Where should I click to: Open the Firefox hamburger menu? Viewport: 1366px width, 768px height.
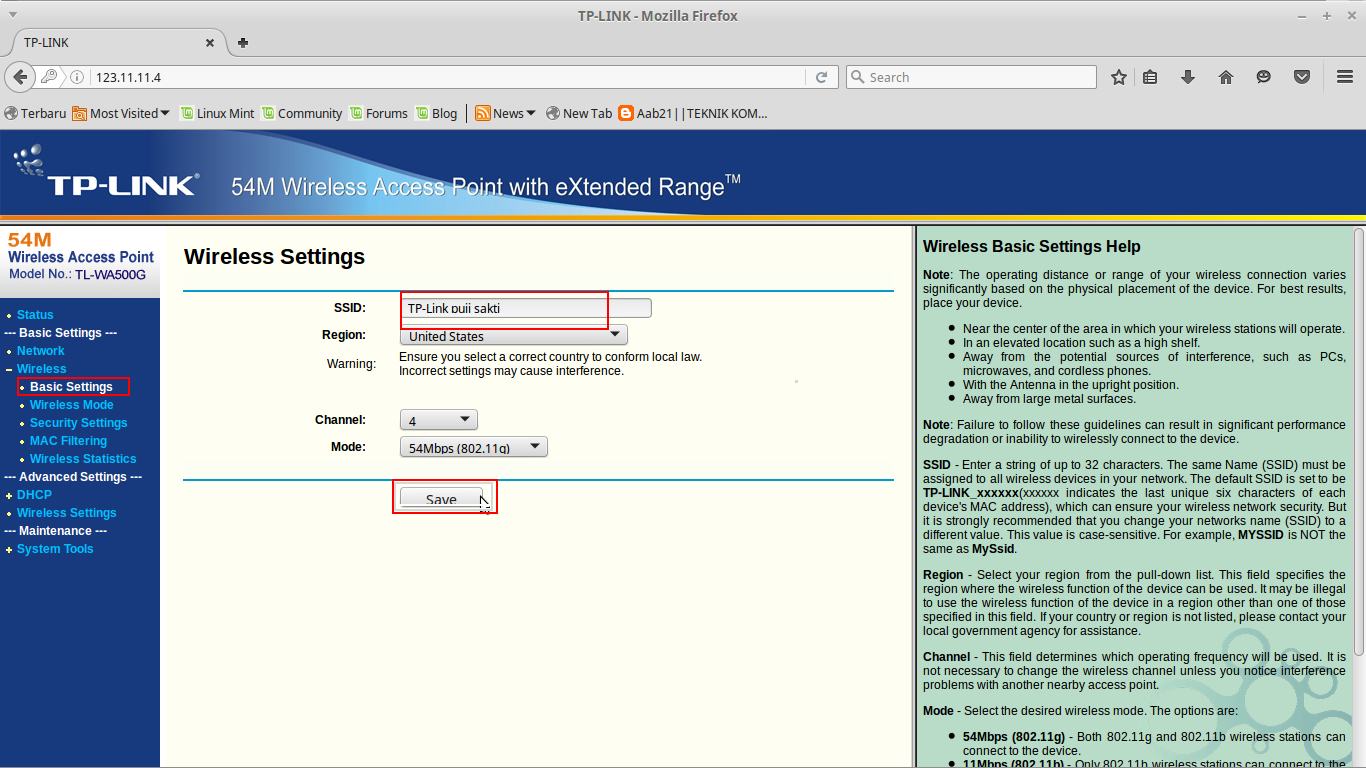1345,77
